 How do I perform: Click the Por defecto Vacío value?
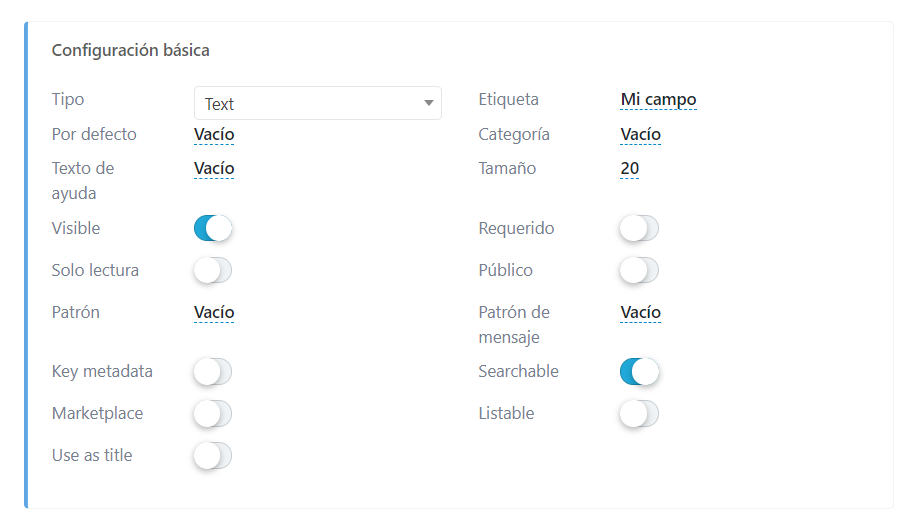point(214,135)
